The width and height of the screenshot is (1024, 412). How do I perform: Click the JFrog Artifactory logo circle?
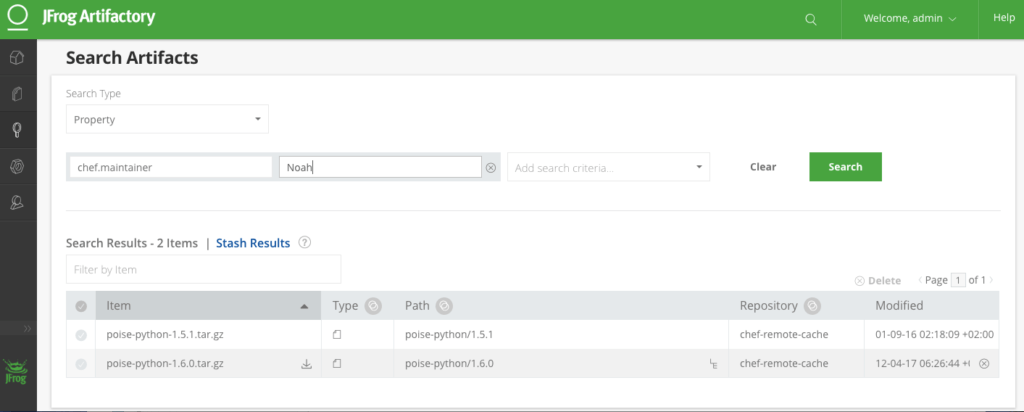pos(18,18)
